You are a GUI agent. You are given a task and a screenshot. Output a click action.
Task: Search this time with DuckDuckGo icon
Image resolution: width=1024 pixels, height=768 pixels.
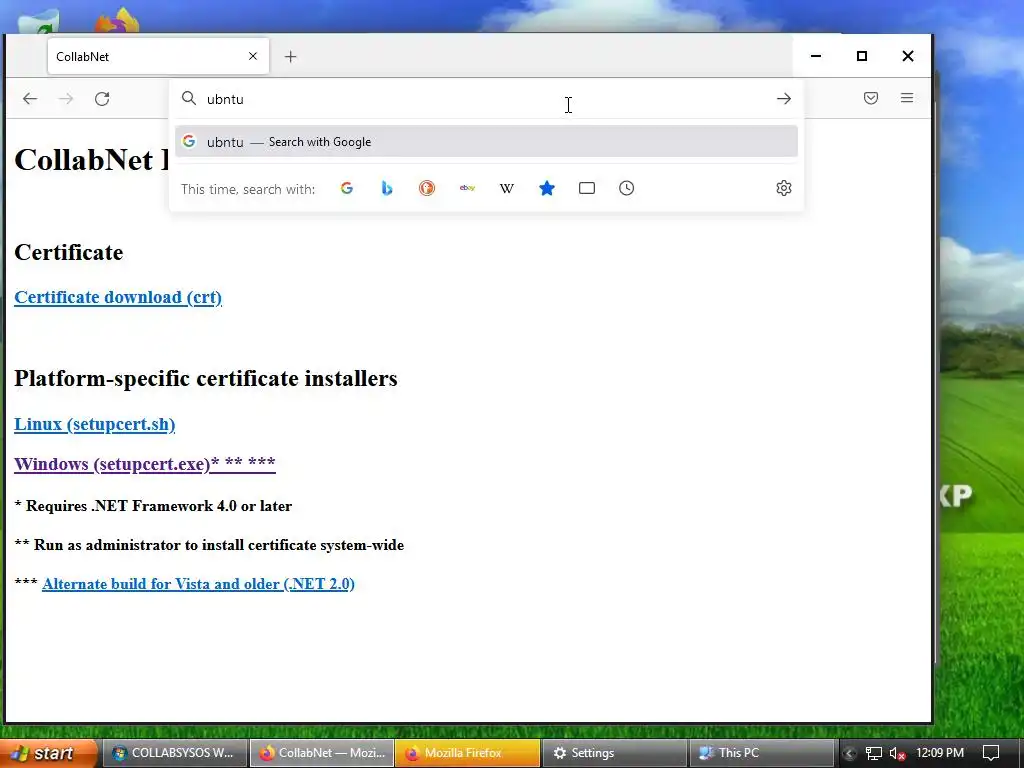pyautogui.click(x=426, y=188)
